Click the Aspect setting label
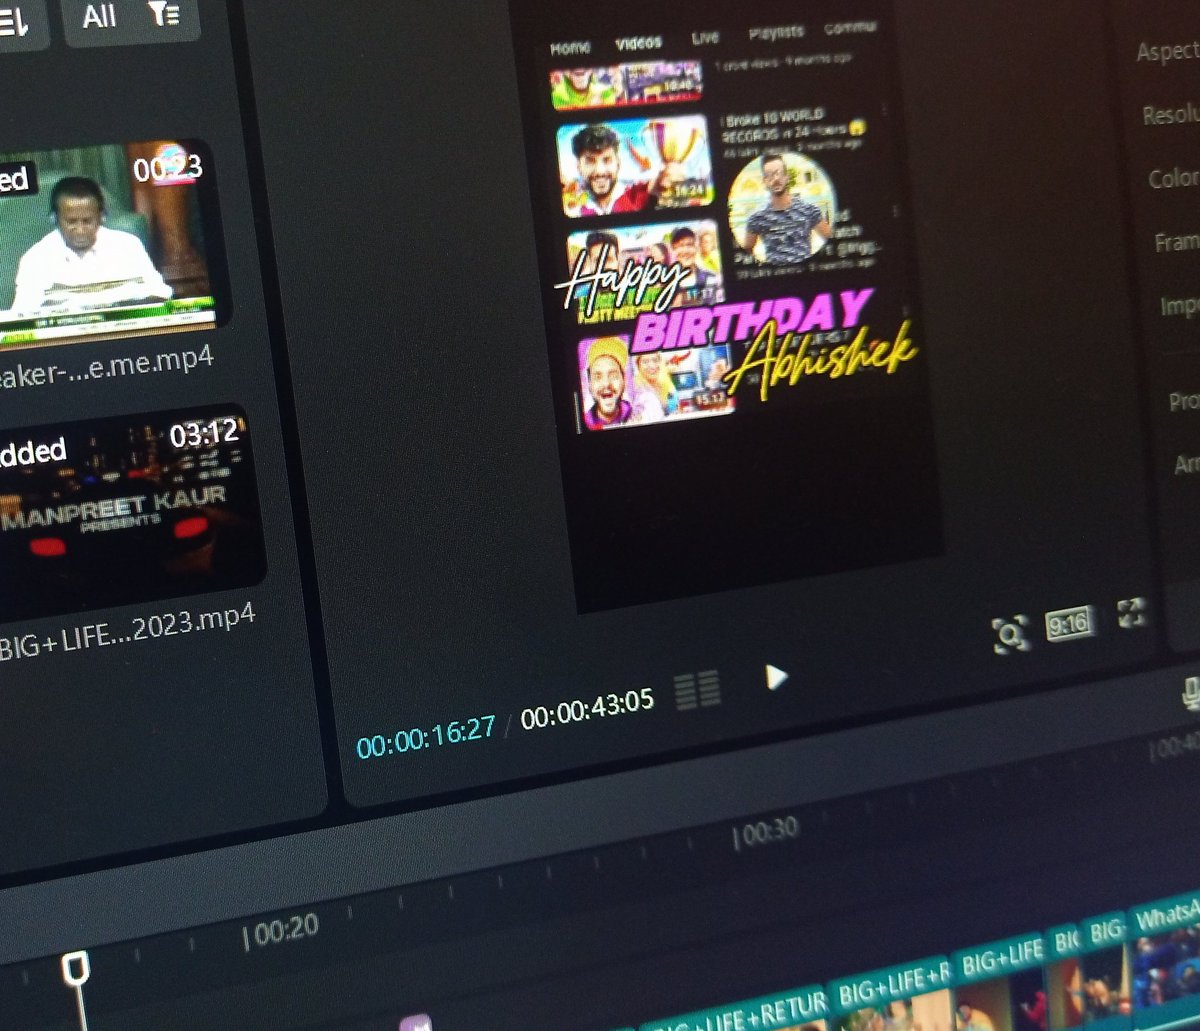 pyautogui.click(x=1167, y=50)
